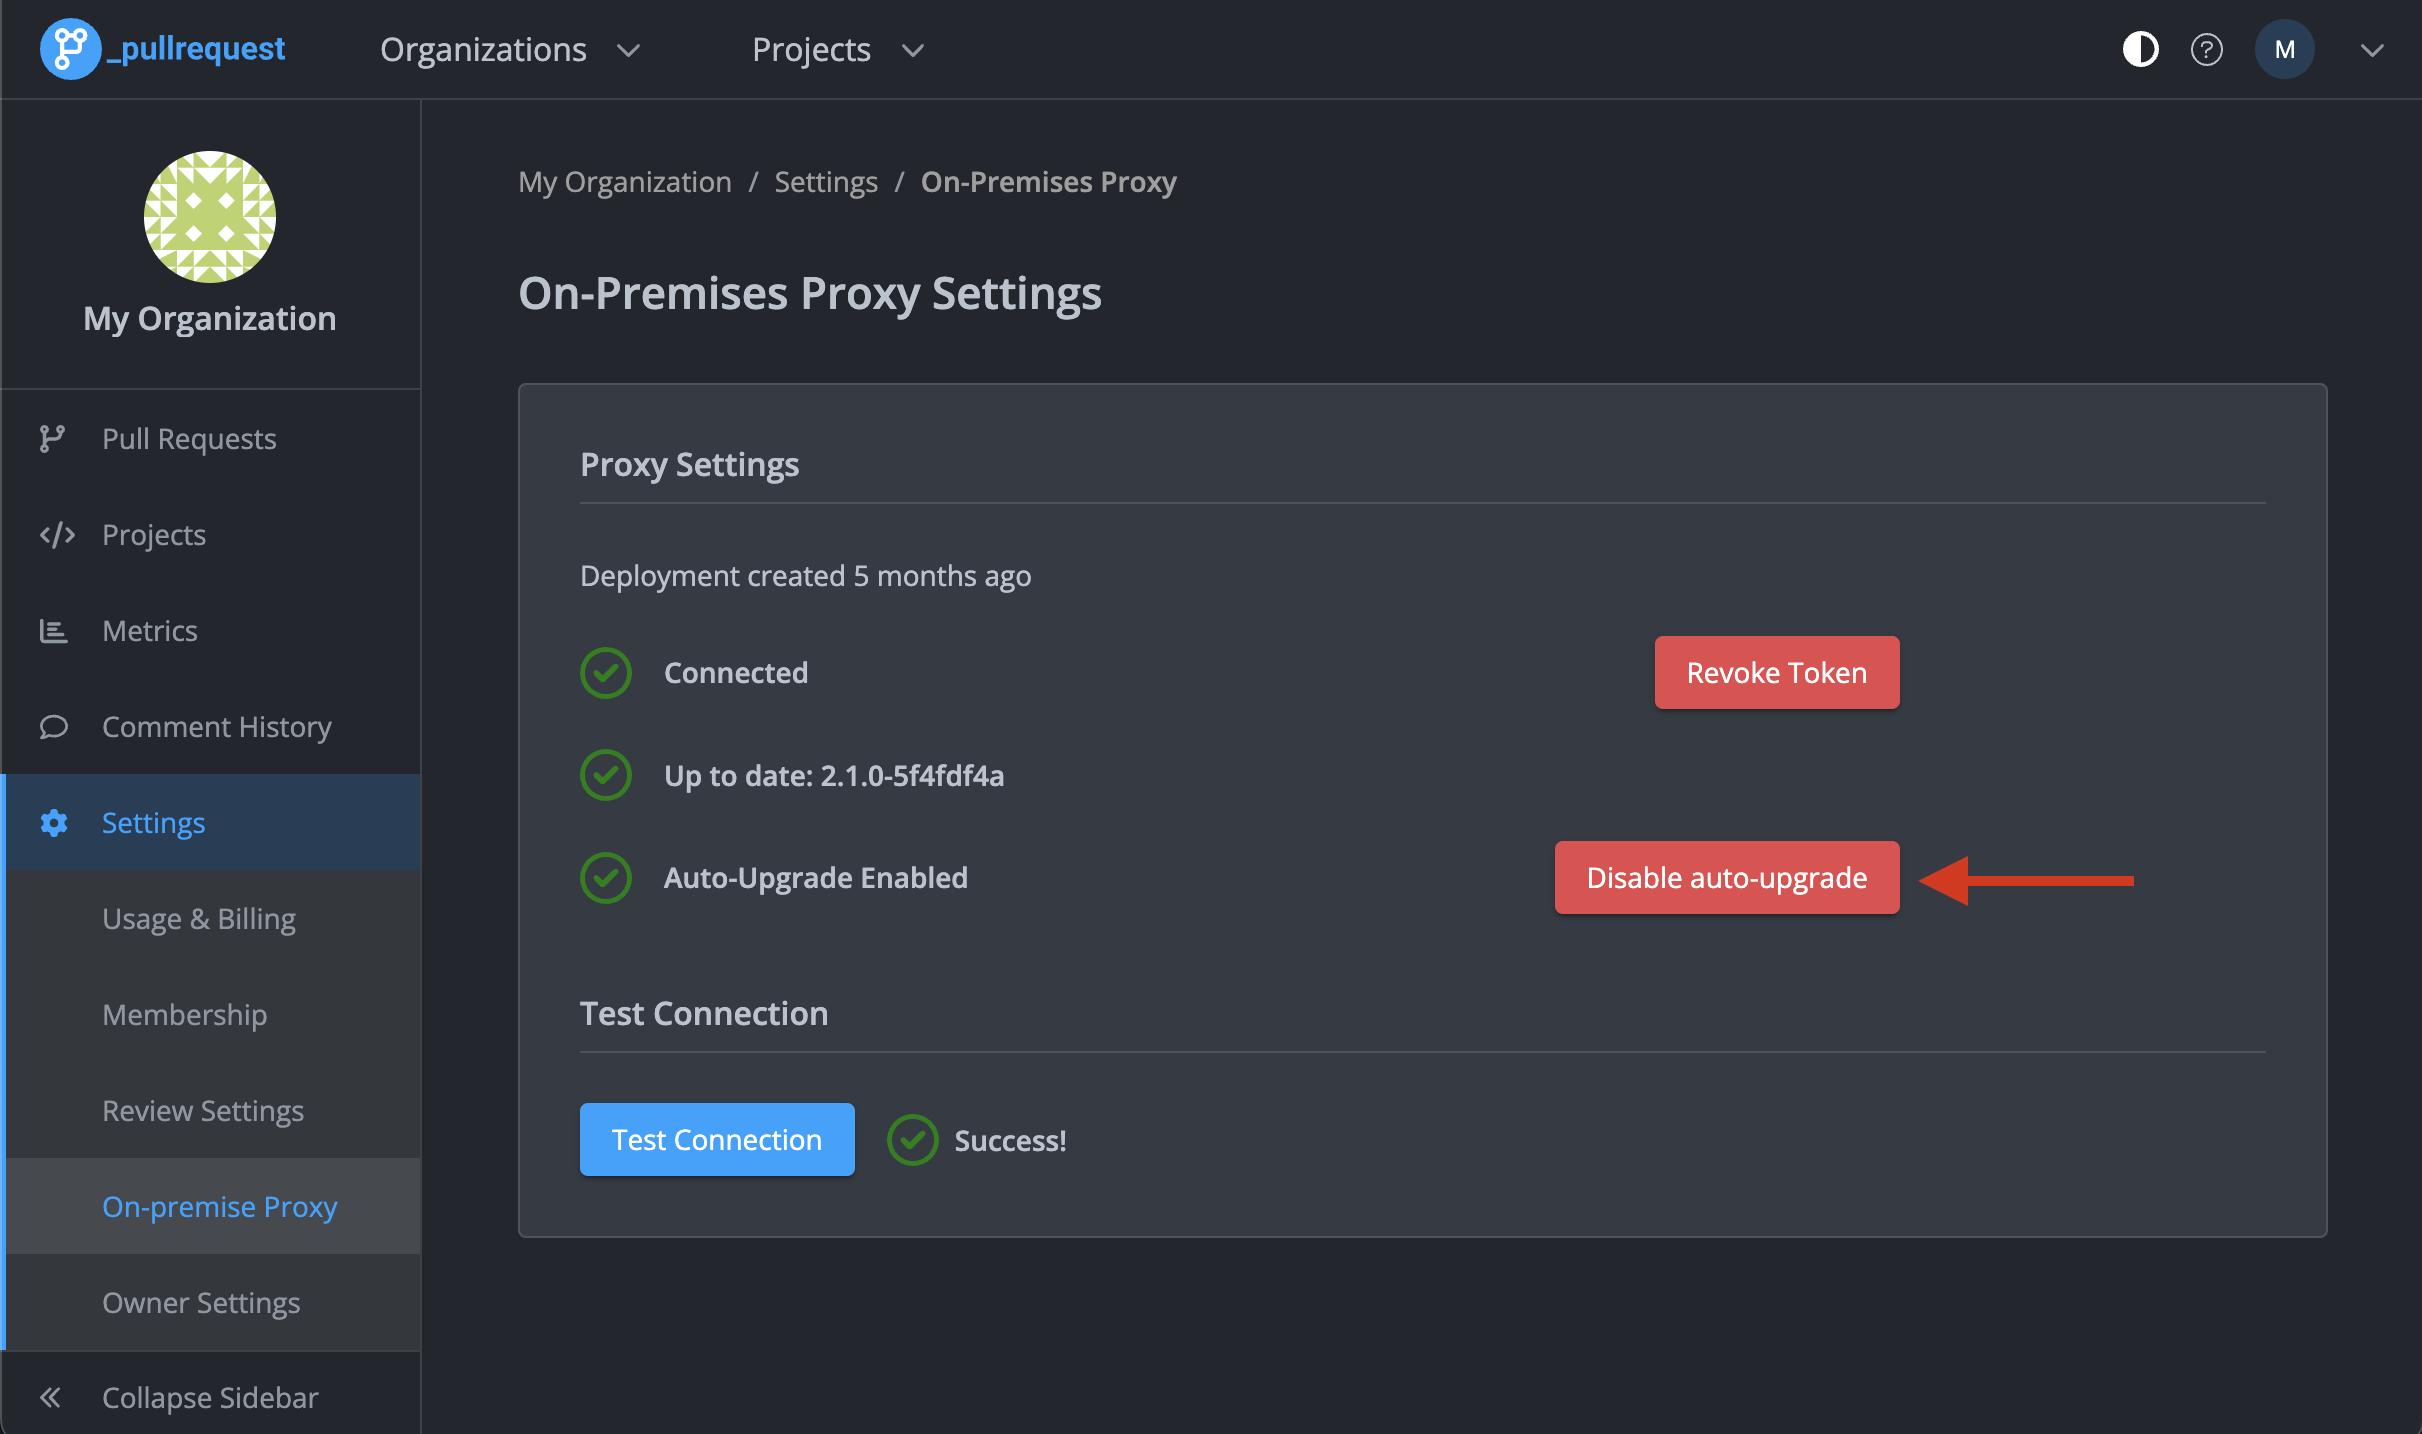Click On-Premises Proxy Settings page title
This screenshot has width=2422, height=1434.
(x=810, y=293)
